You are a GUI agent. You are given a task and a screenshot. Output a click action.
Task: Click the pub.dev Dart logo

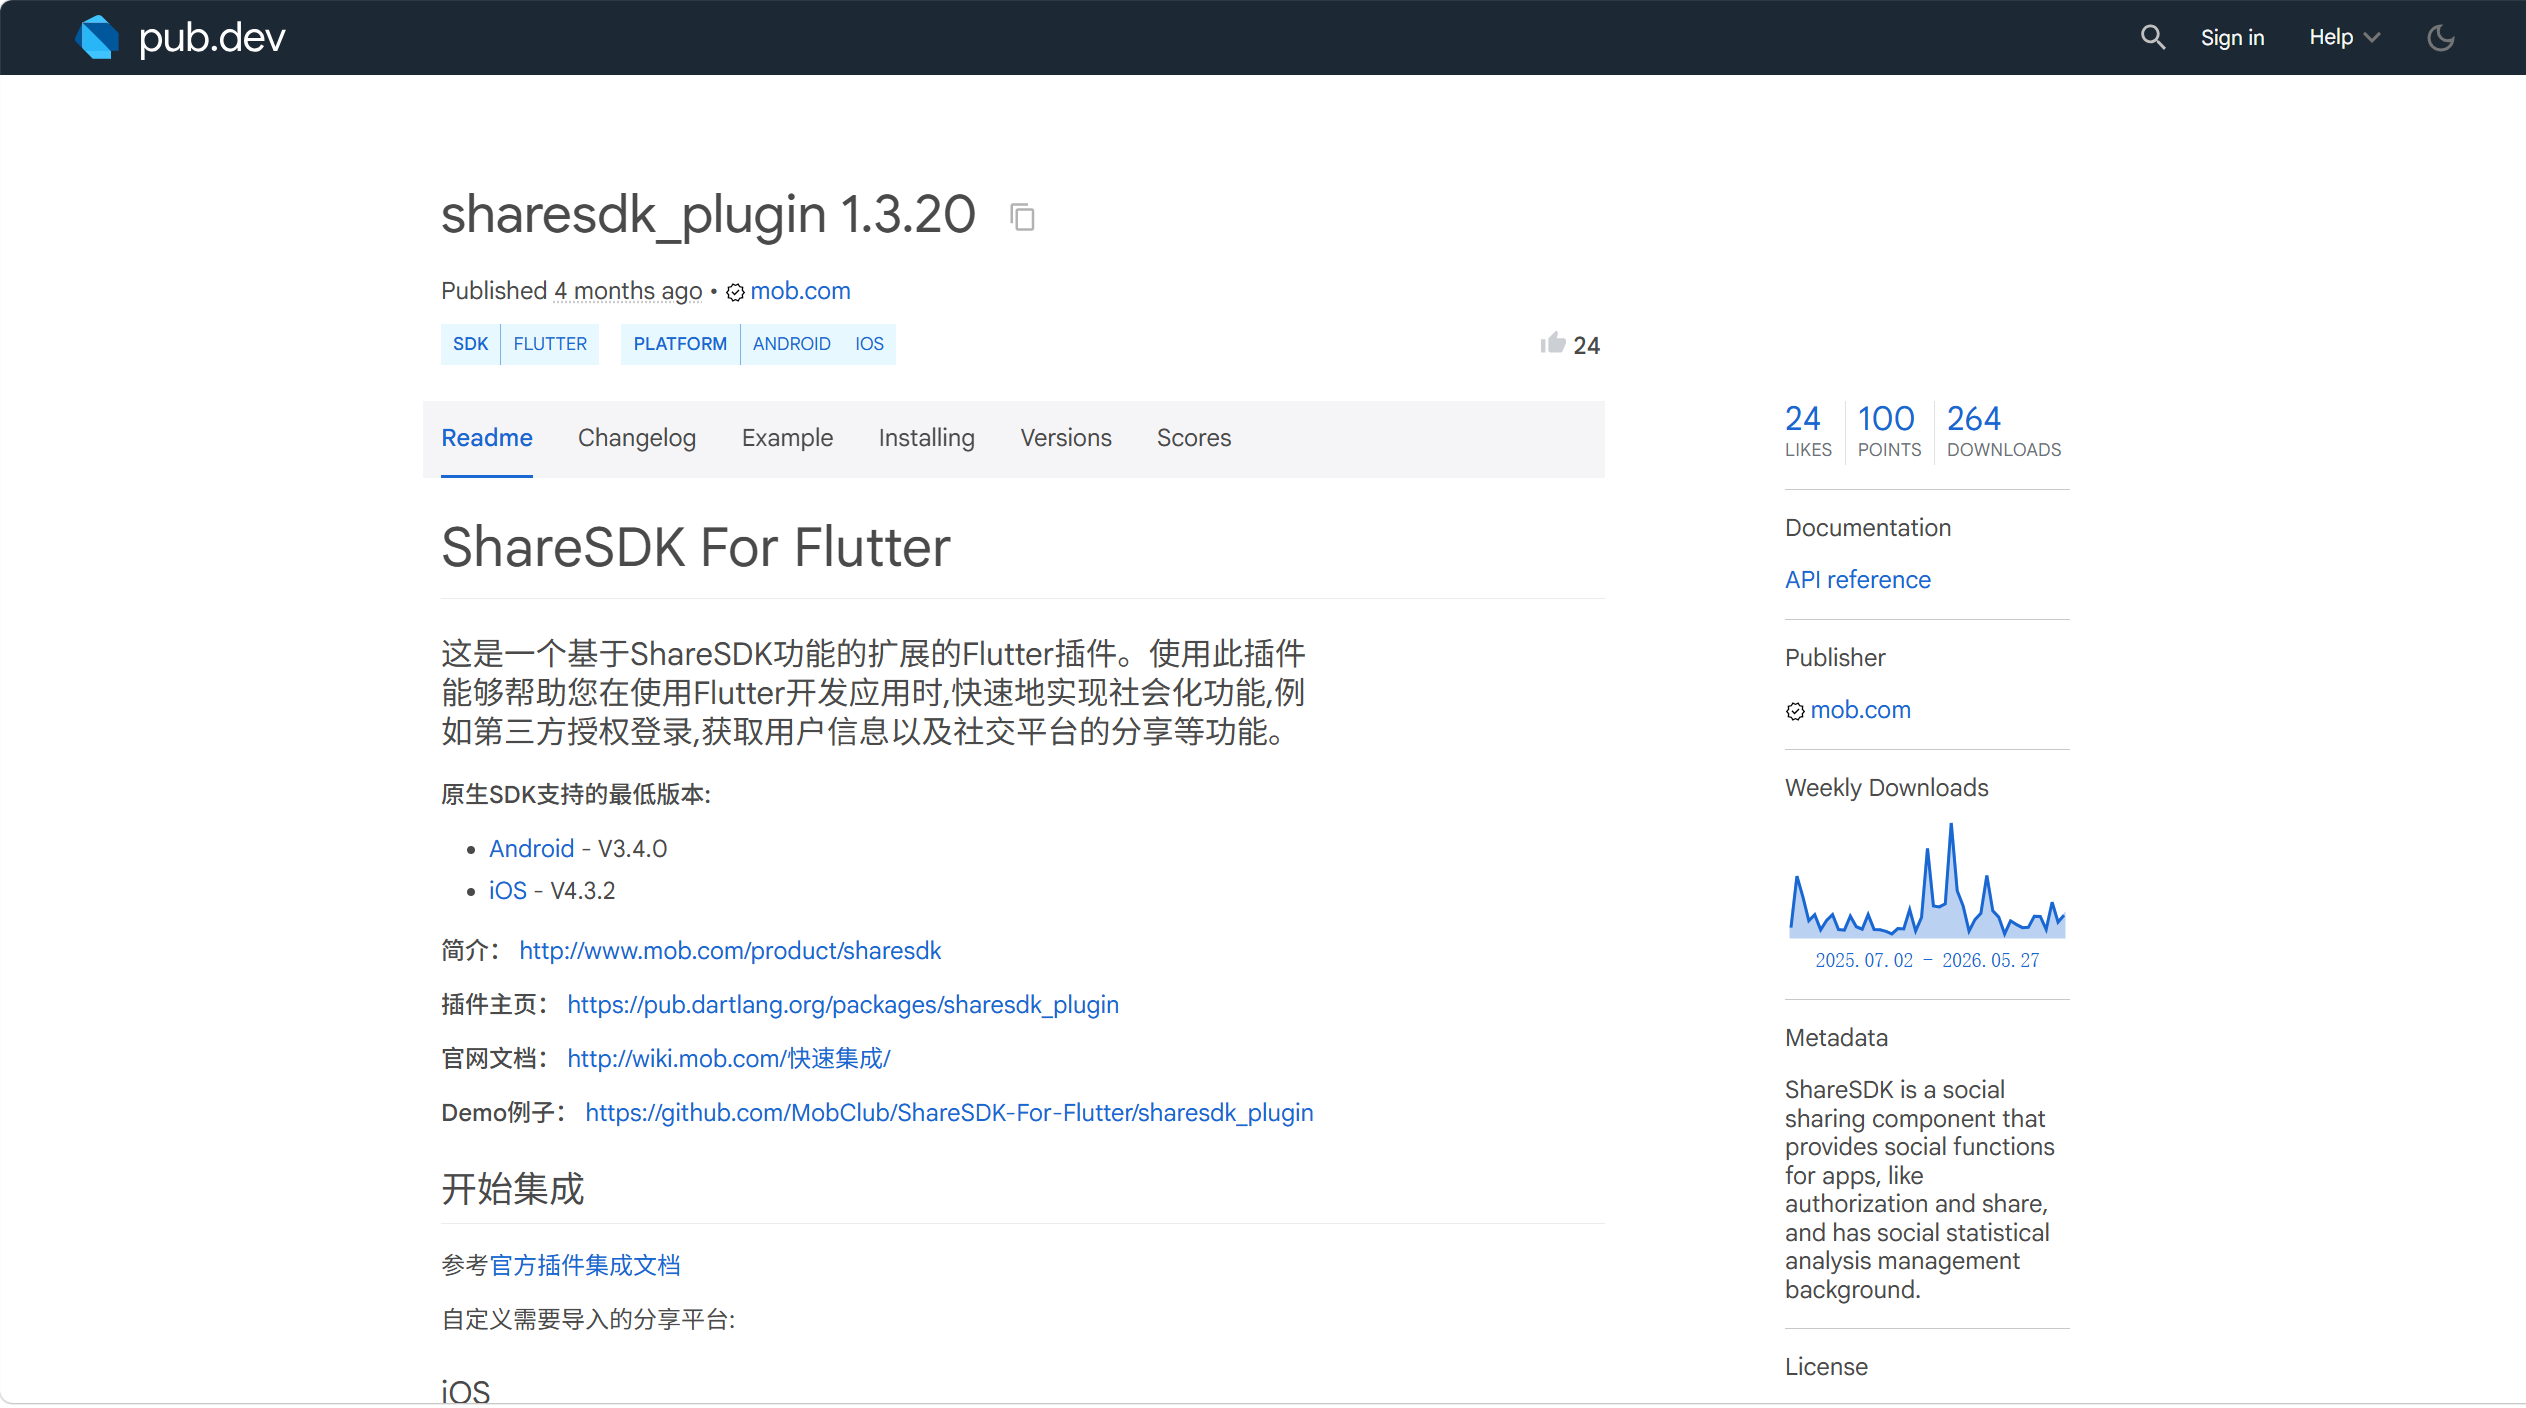pos(180,38)
